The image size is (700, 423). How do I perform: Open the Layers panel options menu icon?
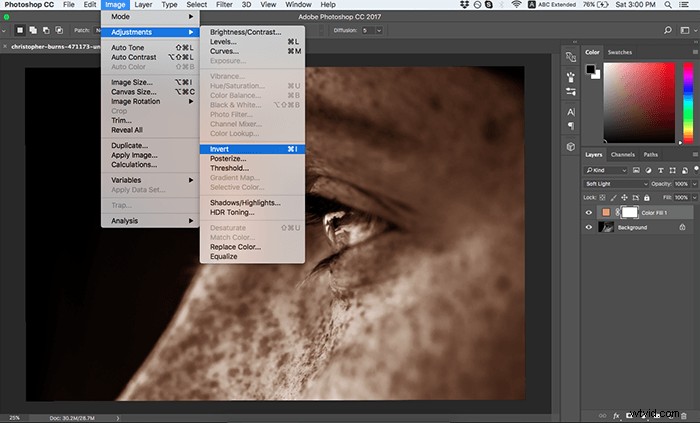tap(695, 154)
